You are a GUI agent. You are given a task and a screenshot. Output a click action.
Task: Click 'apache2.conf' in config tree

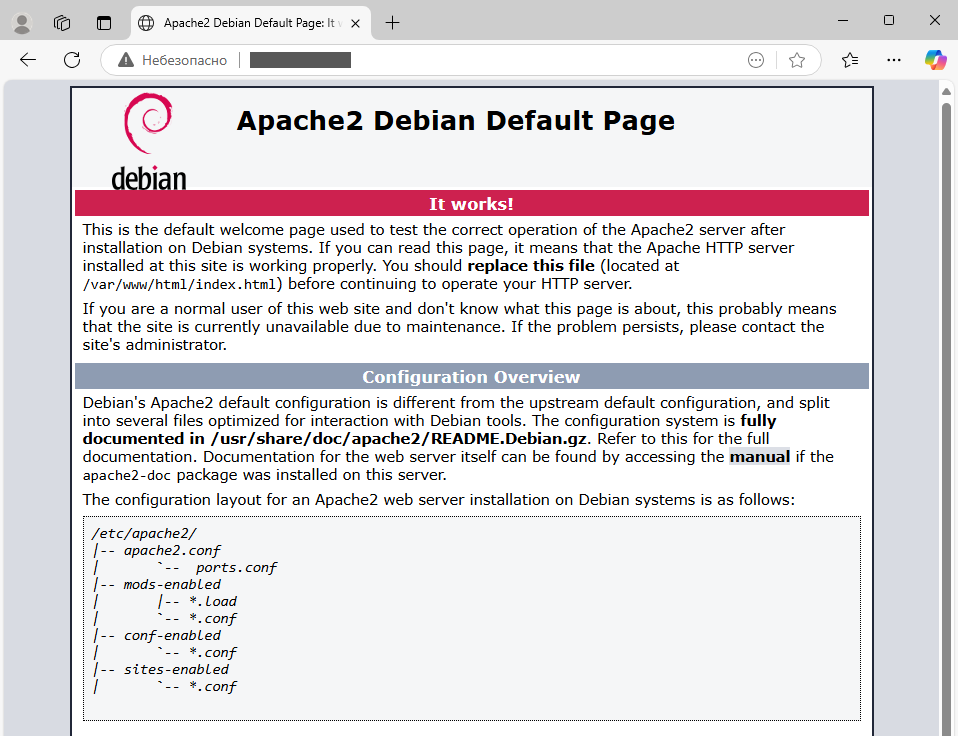[172, 550]
